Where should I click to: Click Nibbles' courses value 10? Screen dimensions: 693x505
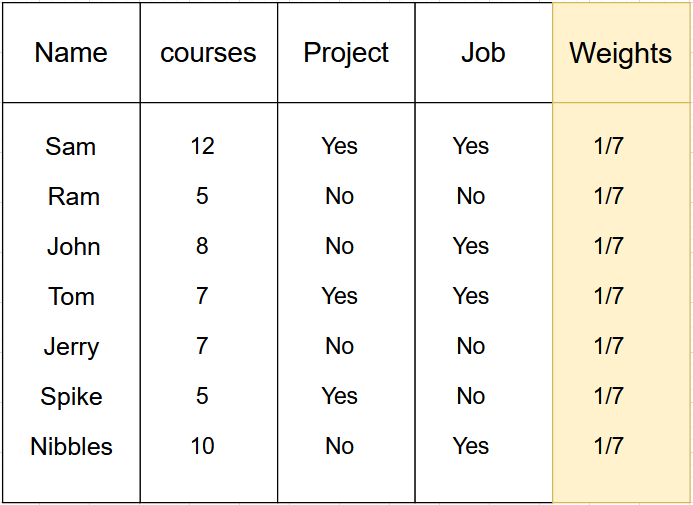pos(203,446)
